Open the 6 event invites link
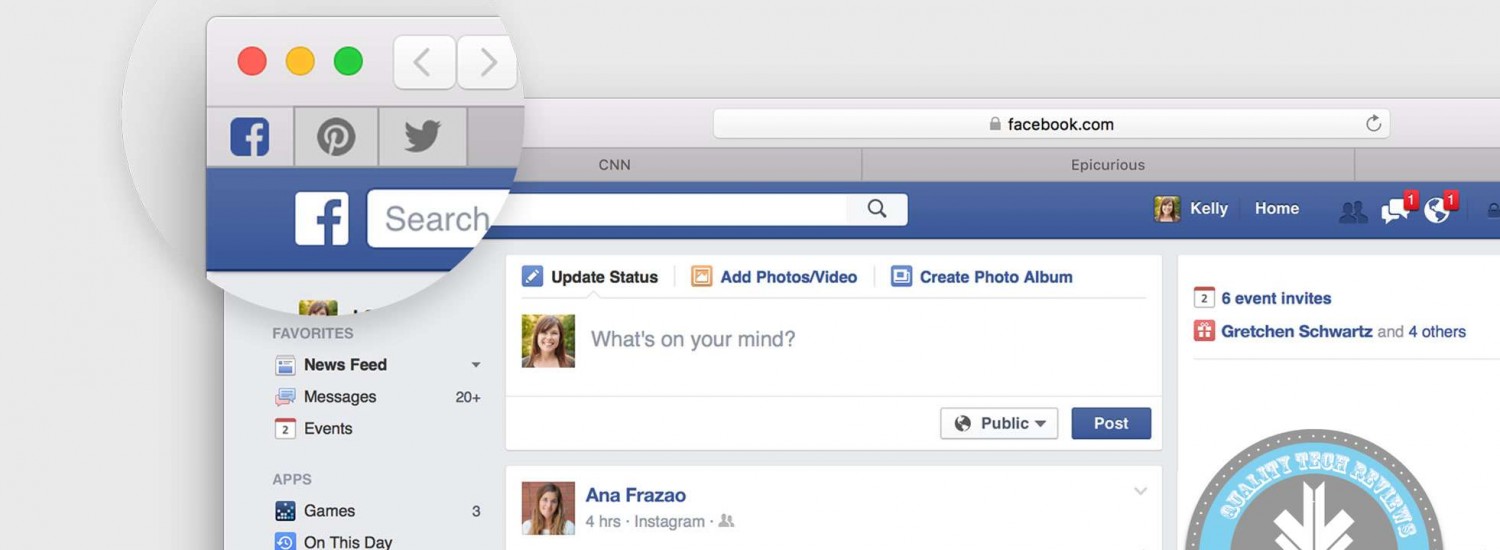 click(x=1276, y=298)
